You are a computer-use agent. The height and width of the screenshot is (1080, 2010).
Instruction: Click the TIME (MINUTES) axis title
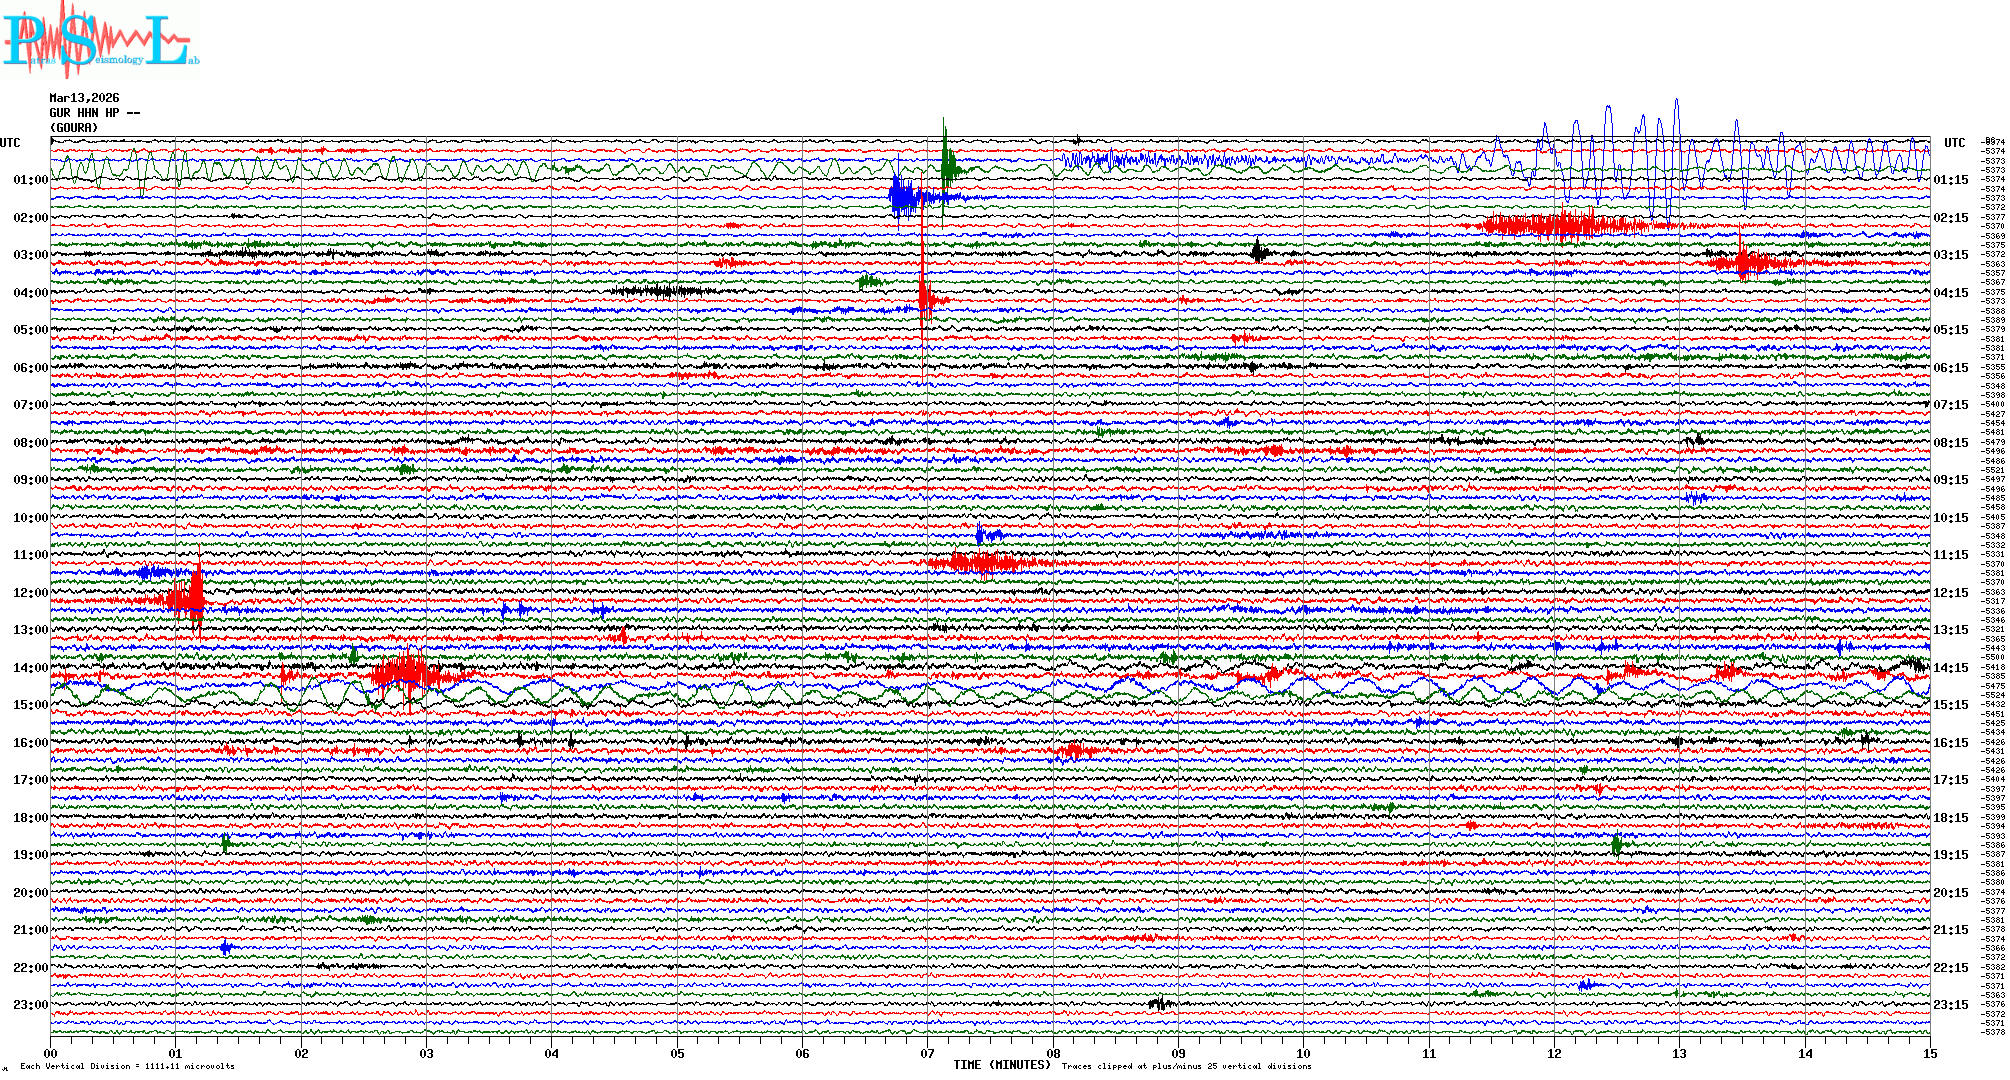(1002, 1065)
